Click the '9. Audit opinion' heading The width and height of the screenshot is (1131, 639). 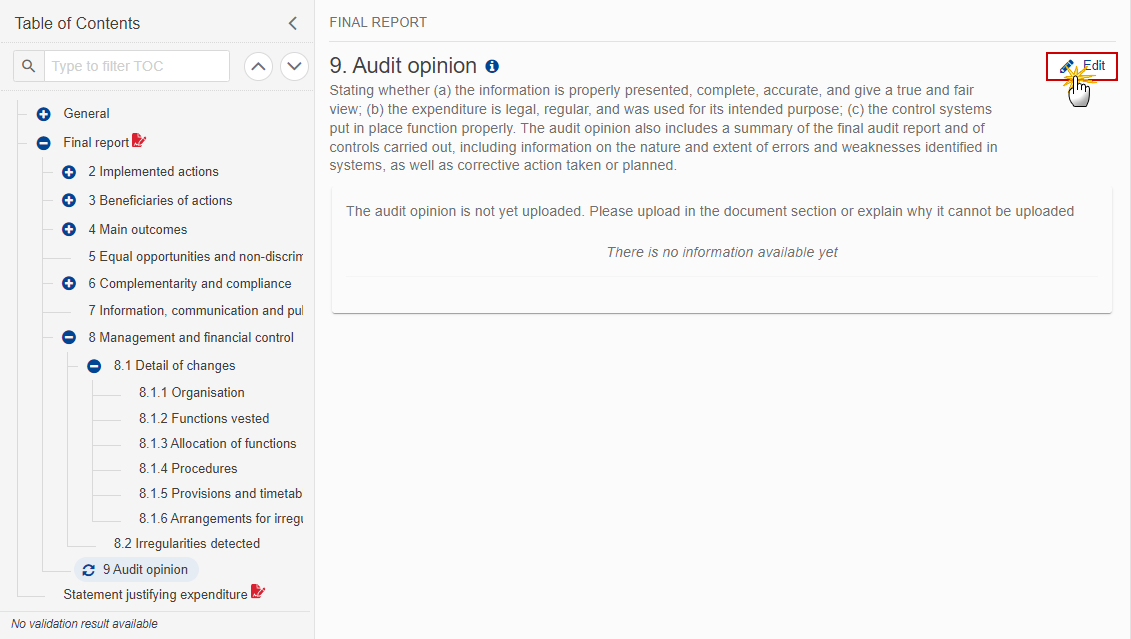coord(402,66)
